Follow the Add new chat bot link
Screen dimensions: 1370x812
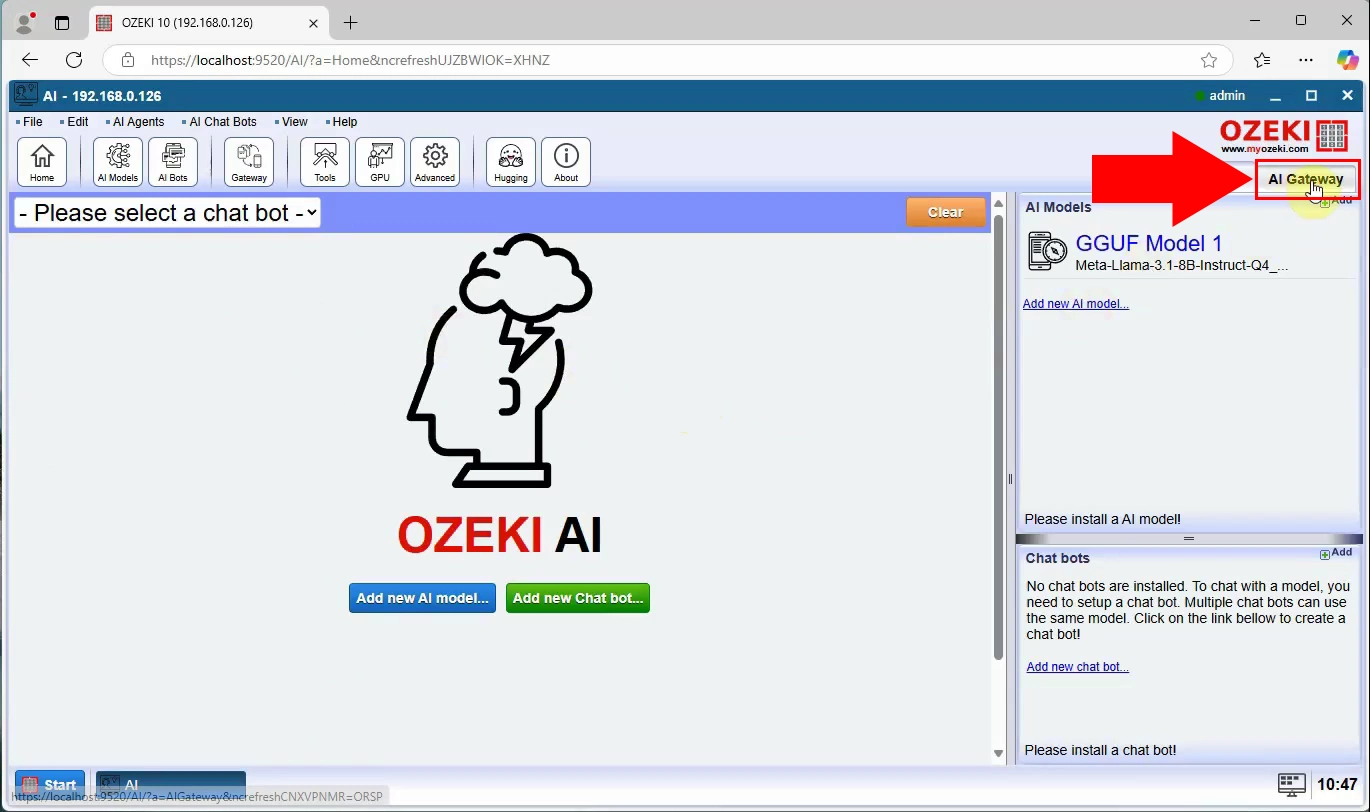(x=1078, y=667)
